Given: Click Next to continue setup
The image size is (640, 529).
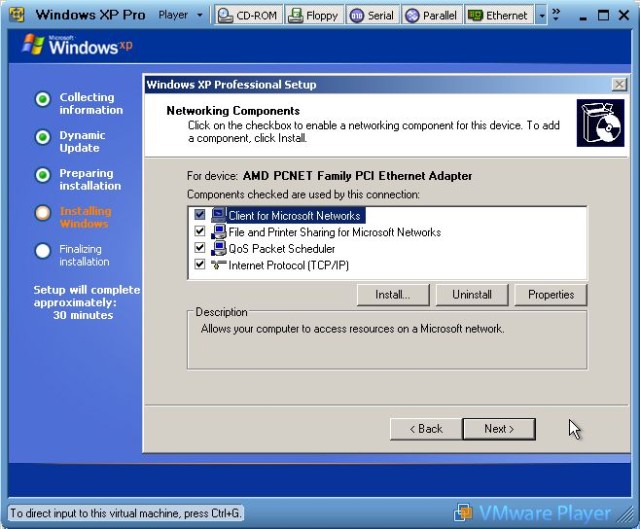Looking at the screenshot, I should click(x=499, y=429).
